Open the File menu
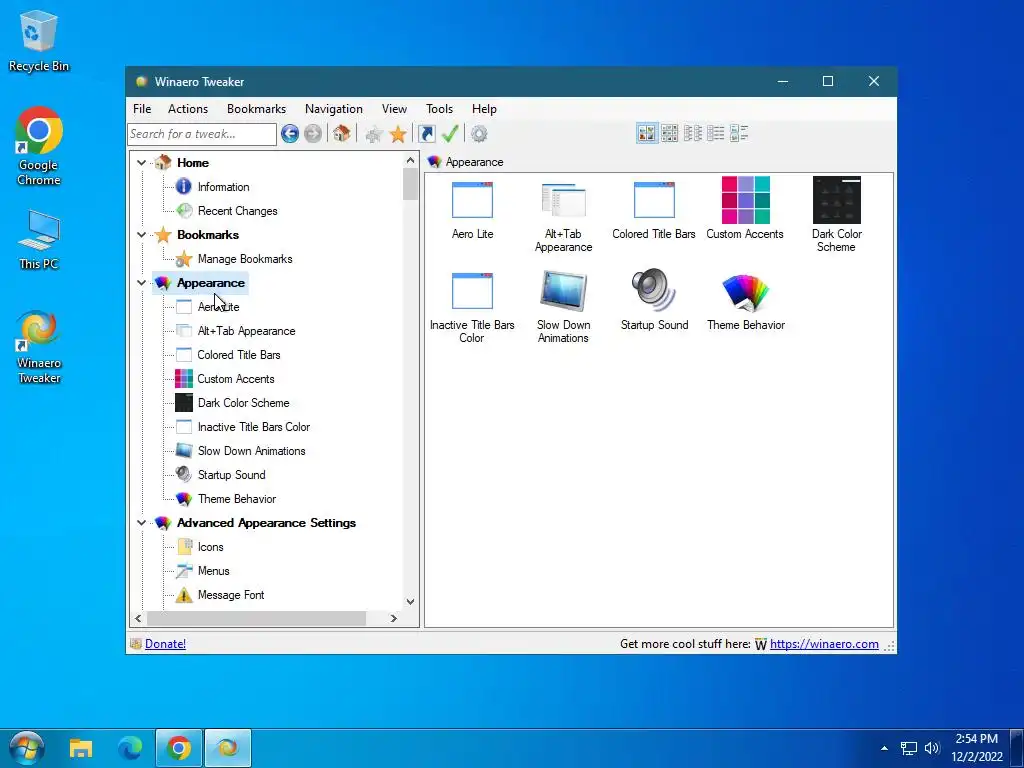The image size is (1024, 768). (142, 109)
